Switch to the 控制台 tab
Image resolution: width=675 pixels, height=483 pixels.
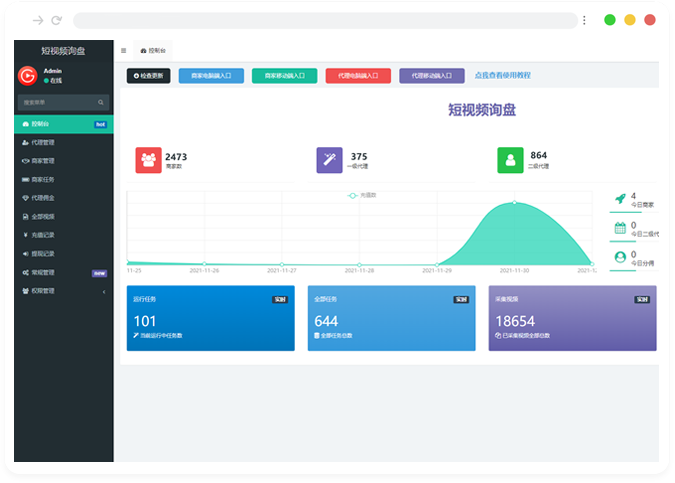[155, 50]
